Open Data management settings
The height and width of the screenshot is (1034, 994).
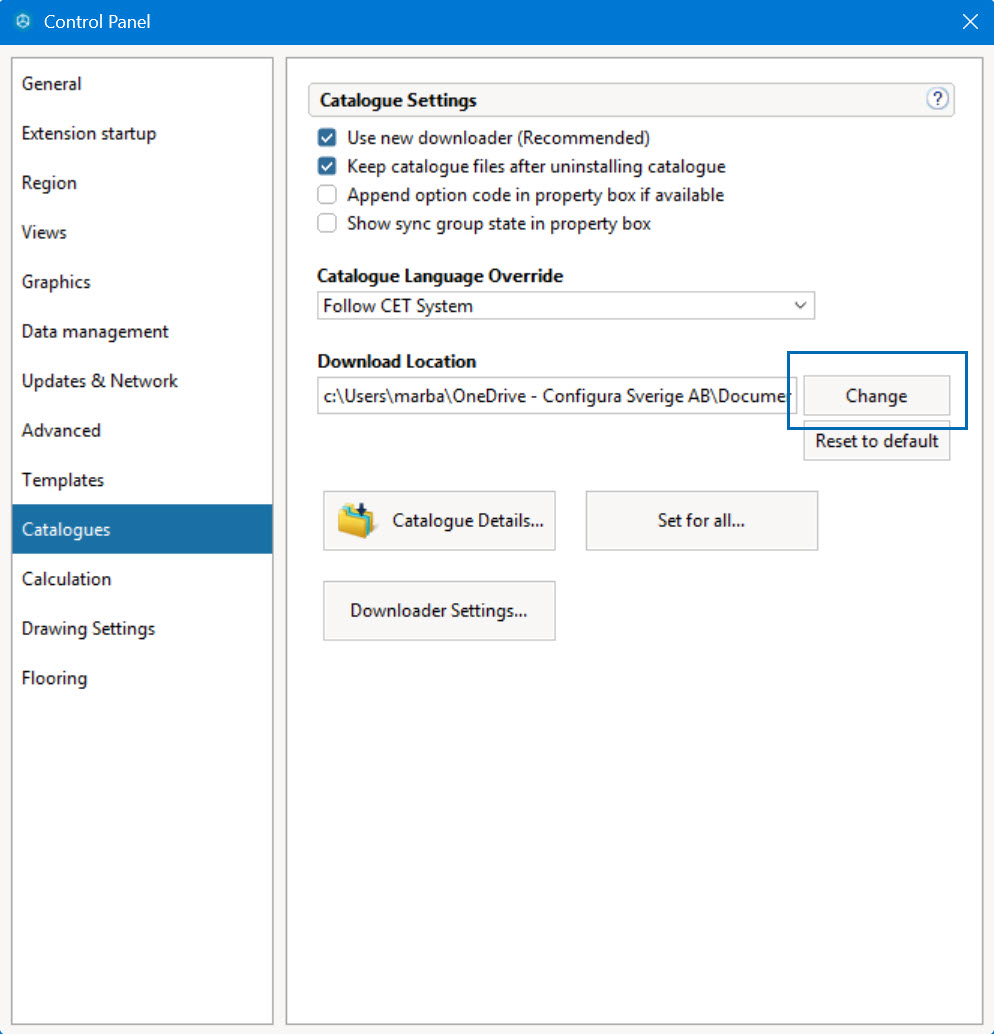142,331
